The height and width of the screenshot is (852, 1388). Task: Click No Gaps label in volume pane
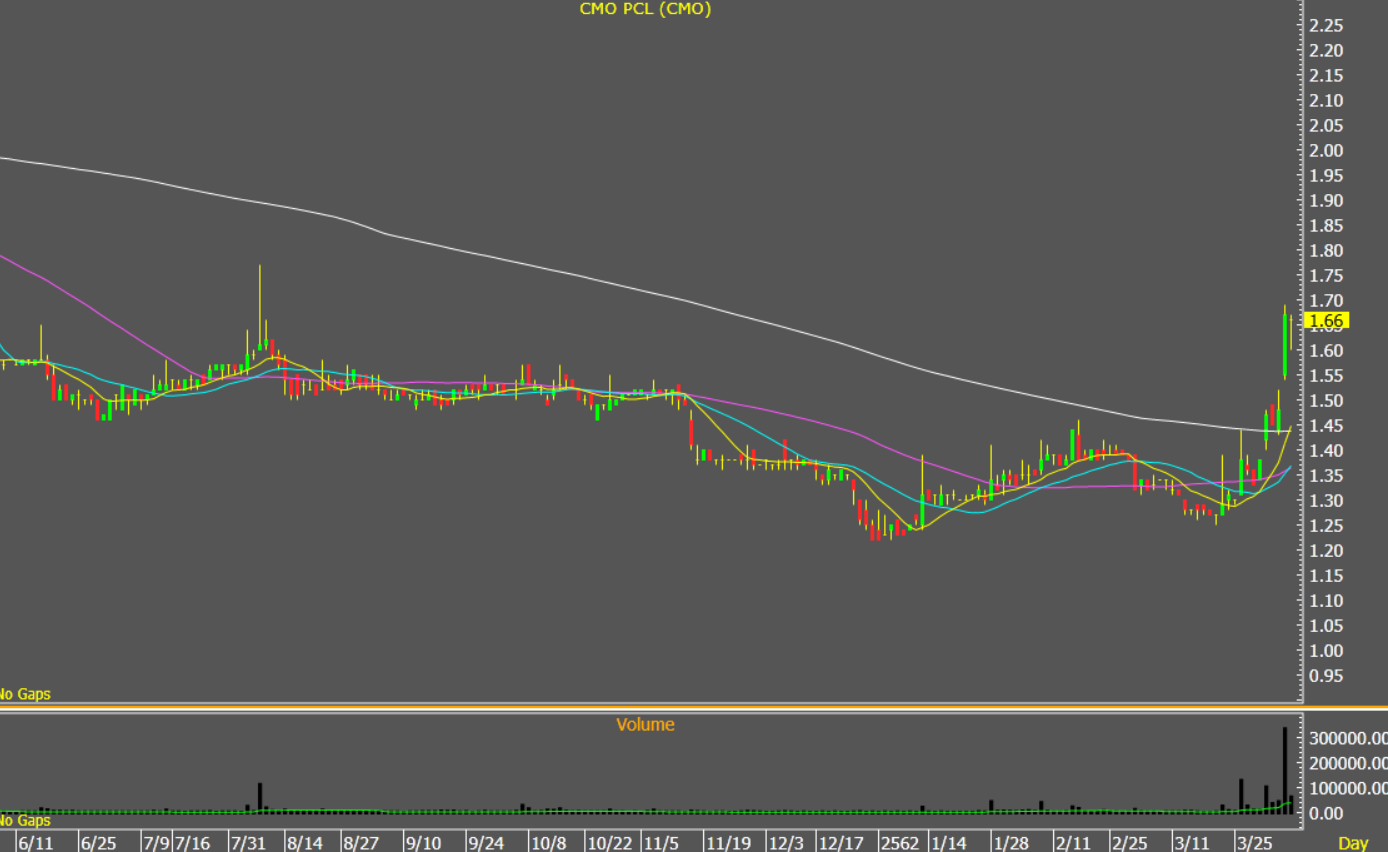coord(24,821)
